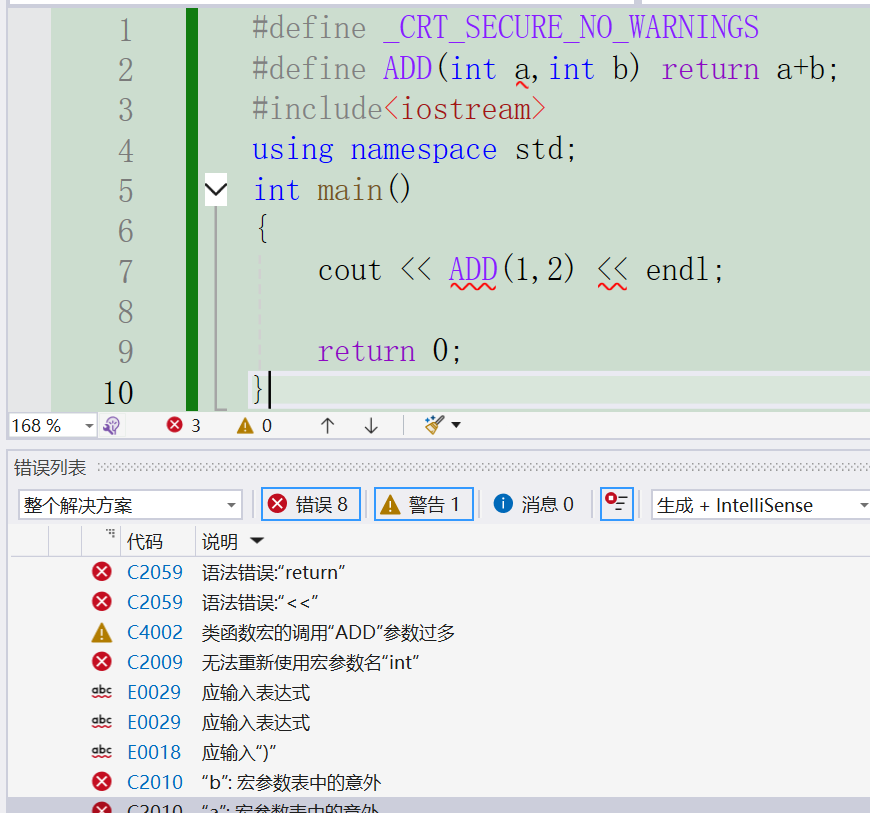Image resolution: width=870 pixels, height=813 pixels.
Task: Click _CRT_SECURE_NO_WARNINGS macro name on line 1
Action: pyautogui.click(x=571, y=27)
